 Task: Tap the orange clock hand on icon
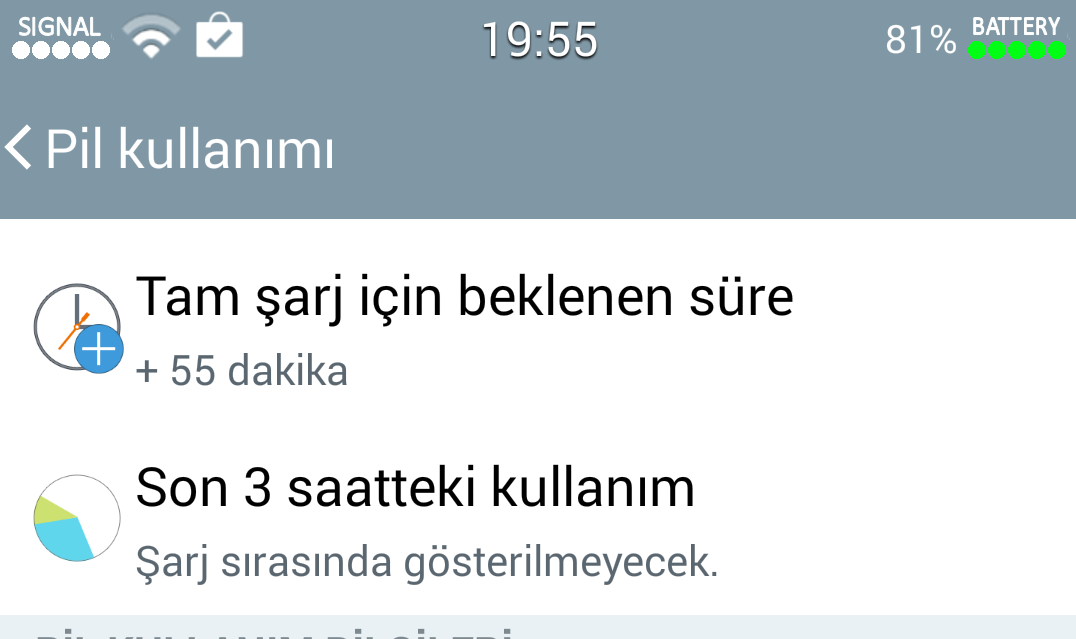click(x=73, y=331)
